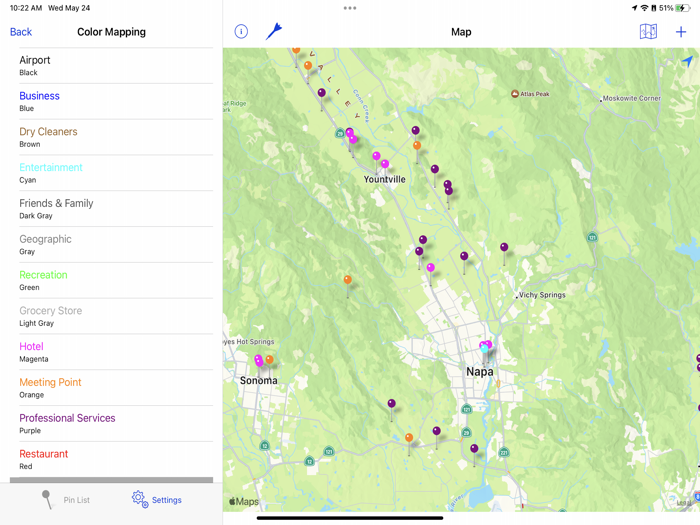The width and height of the screenshot is (700, 525).
Task: Tap the Sonoma city label
Action: [x=258, y=380]
